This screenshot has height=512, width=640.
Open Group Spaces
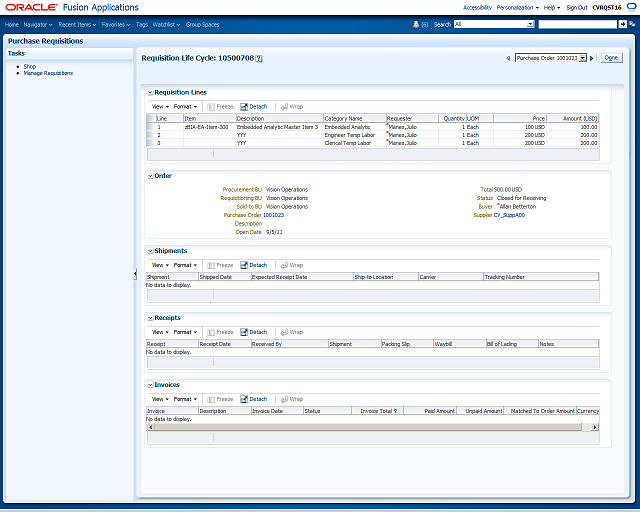coord(202,25)
